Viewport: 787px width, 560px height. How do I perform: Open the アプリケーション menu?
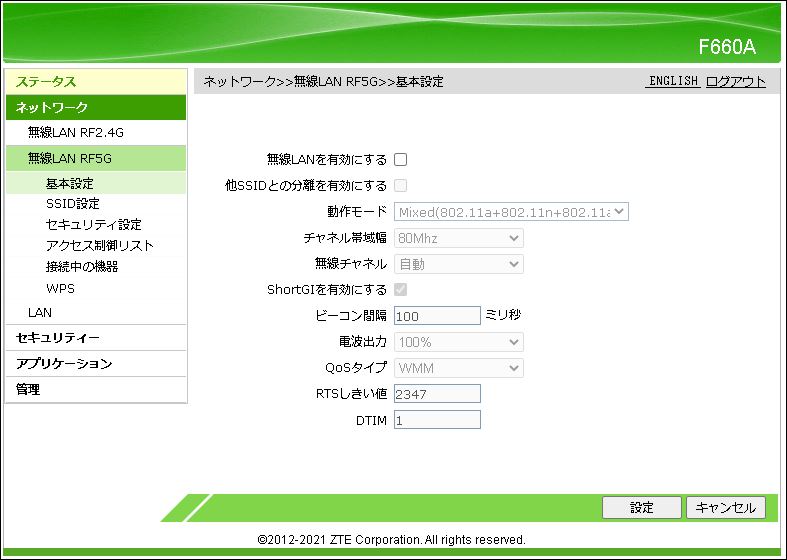96,364
